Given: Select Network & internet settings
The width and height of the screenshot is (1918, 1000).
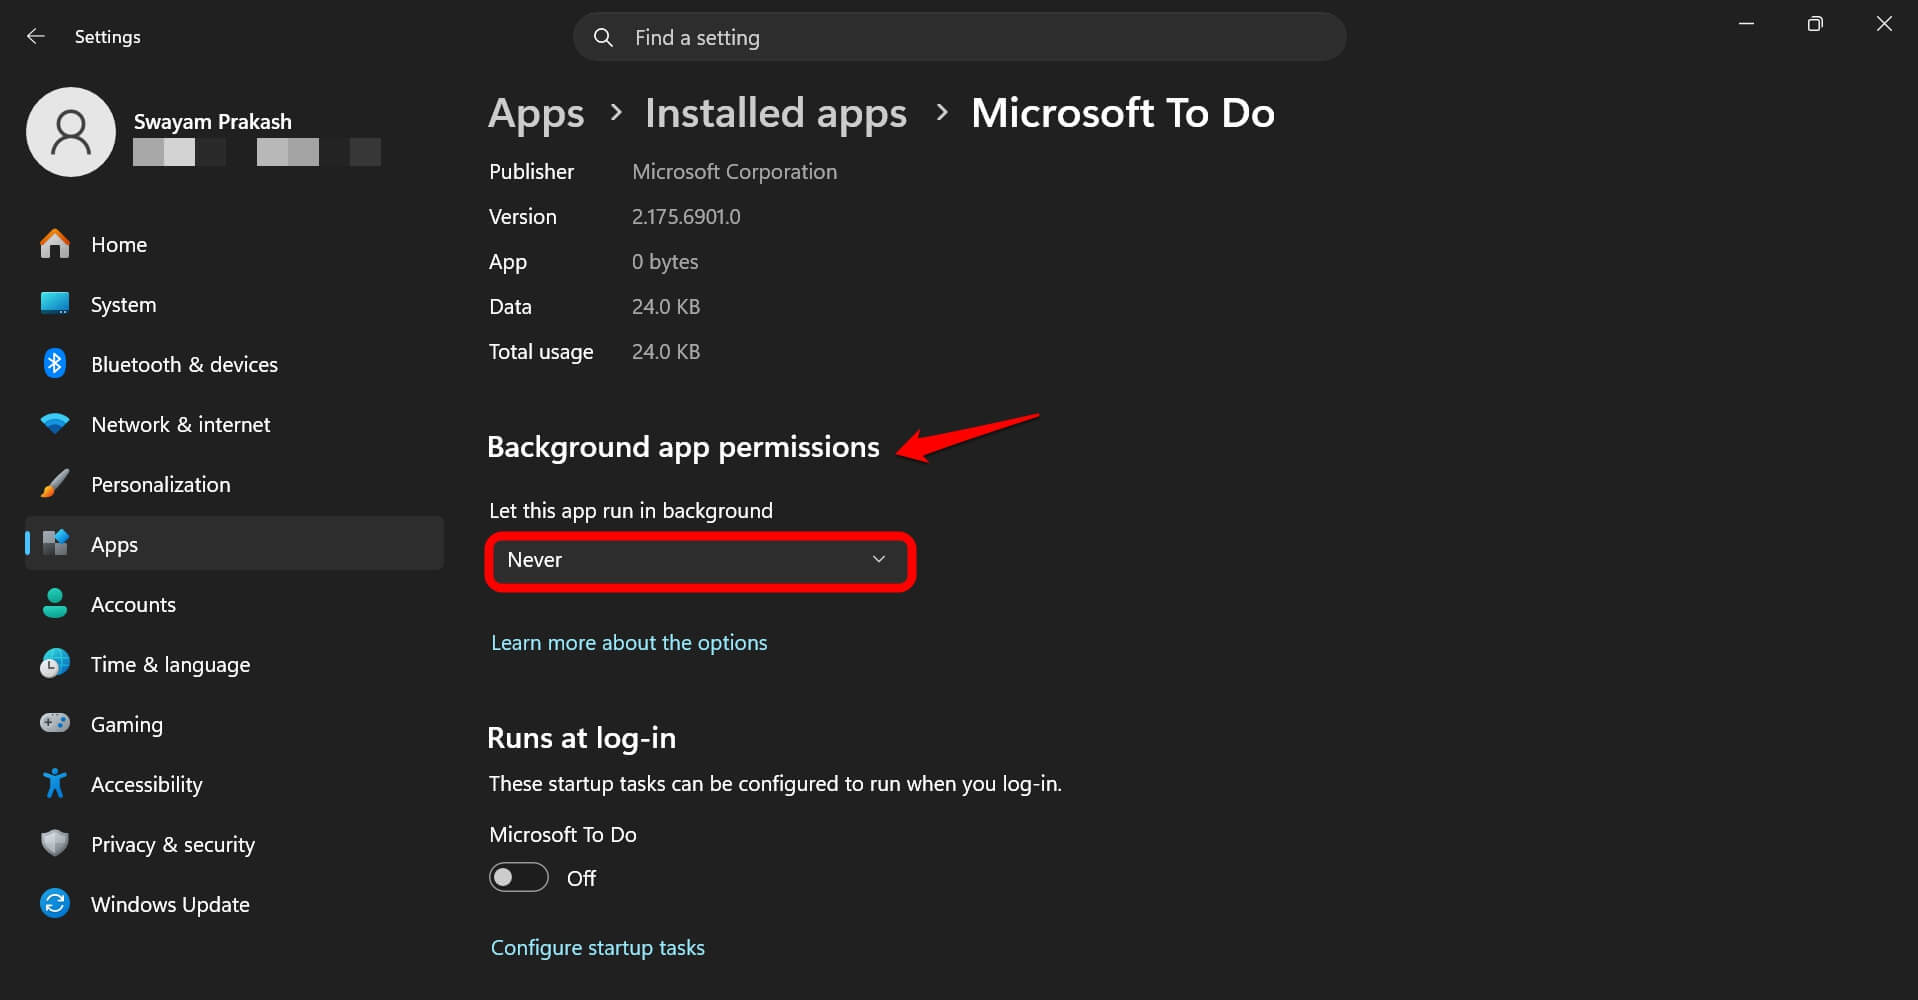Looking at the screenshot, I should pos(180,424).
